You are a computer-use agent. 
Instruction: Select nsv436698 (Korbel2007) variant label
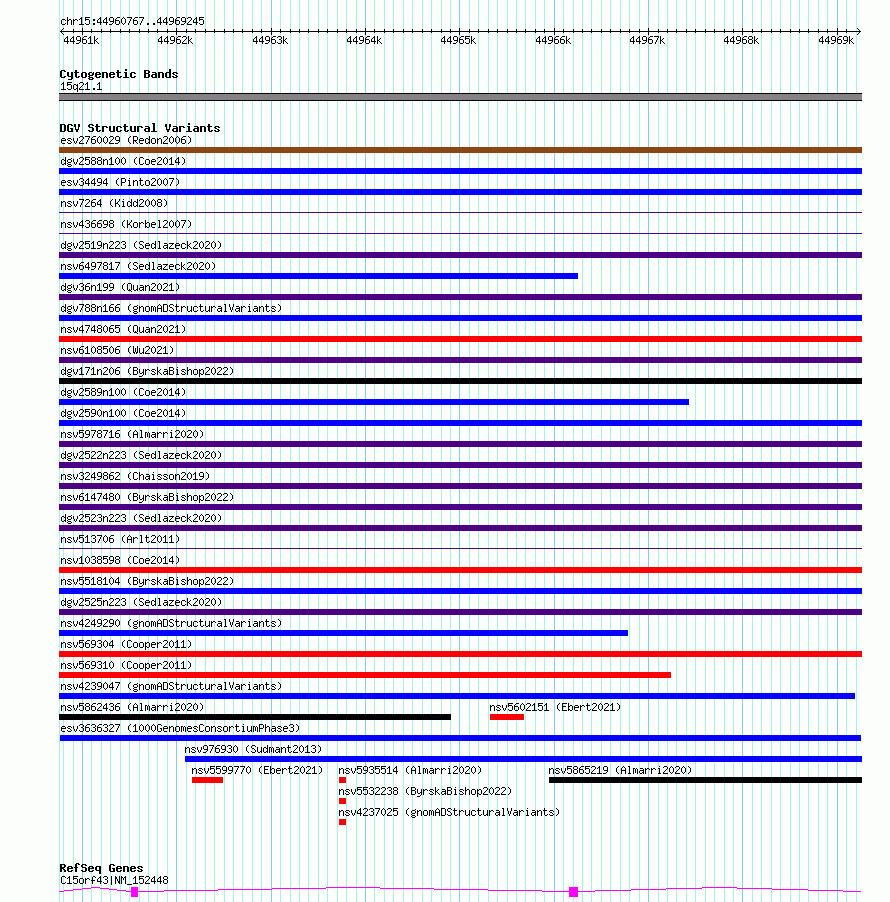coord(126,224)
